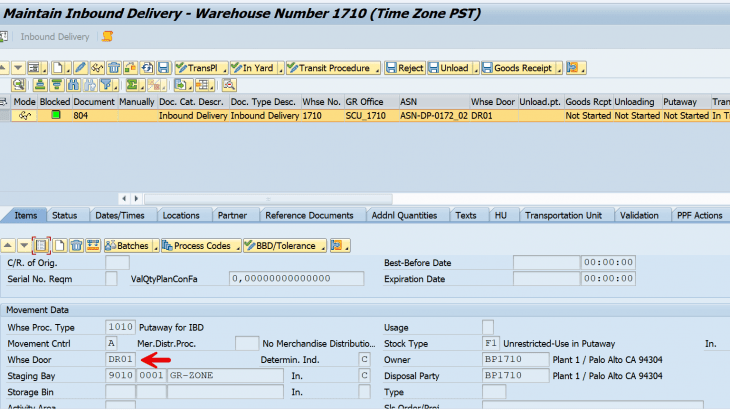Click the create new document icon in header toolbar
Viewport: 730px width, 410px height.
58,68
